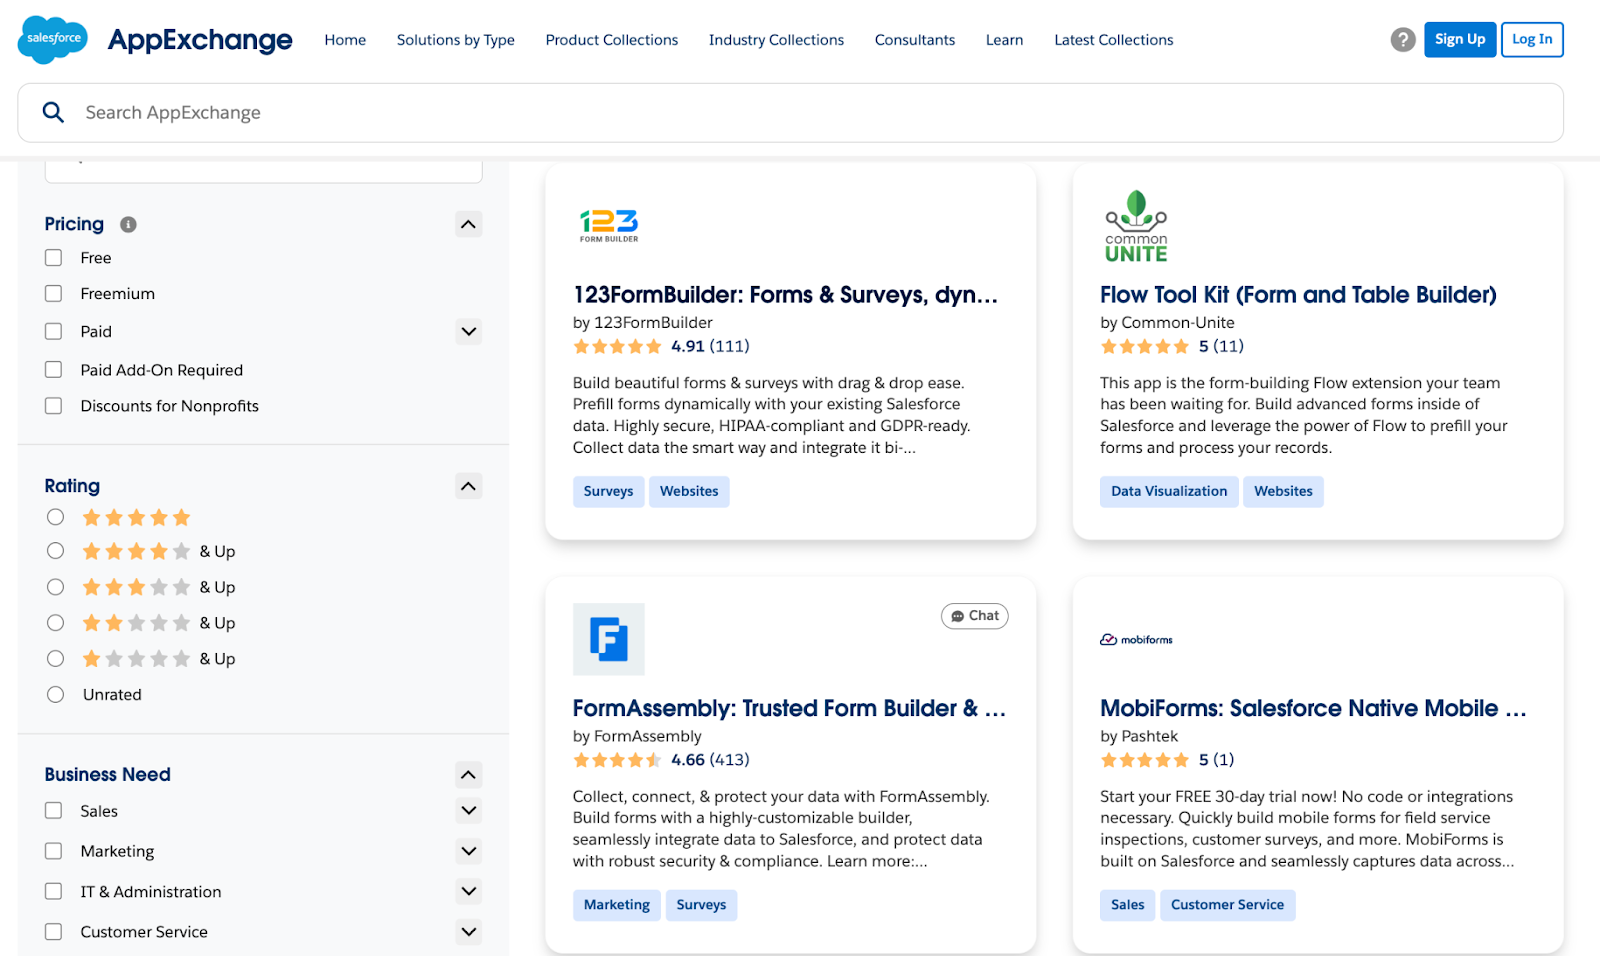Viewport: 1600px width, 956px height.
Task: Expand the Sales sub-categories
Action: tap(468, 811)
